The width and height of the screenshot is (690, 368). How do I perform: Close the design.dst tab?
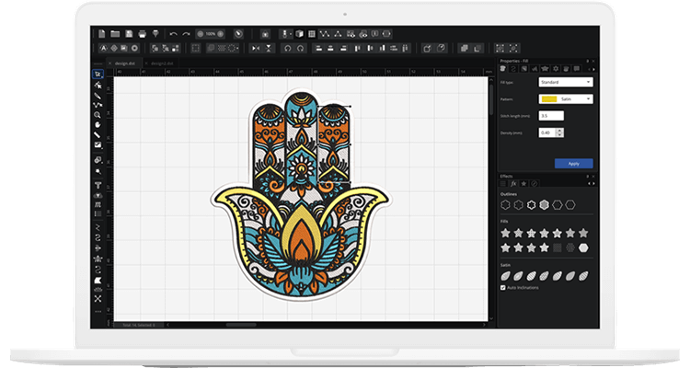pos(110,63)
